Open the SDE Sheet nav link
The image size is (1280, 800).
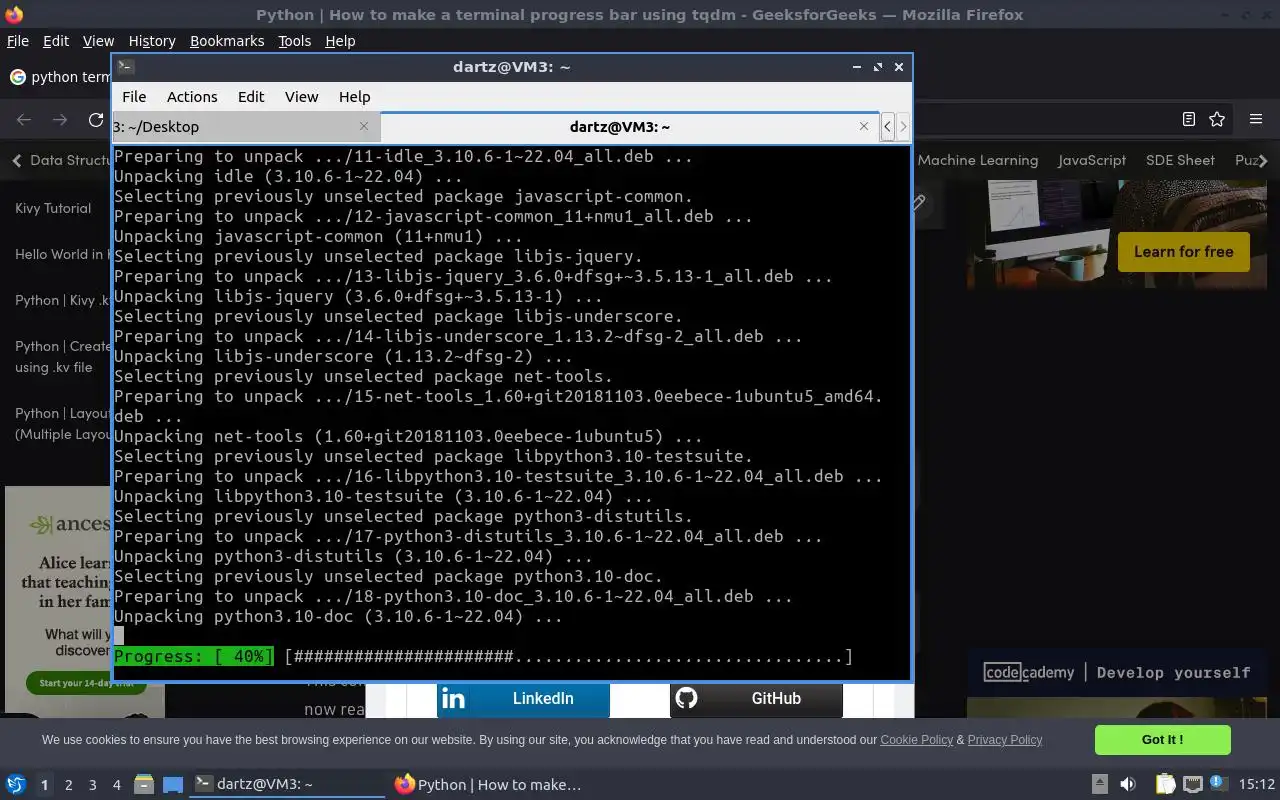pyautogui.click(x=1180, y=160)
